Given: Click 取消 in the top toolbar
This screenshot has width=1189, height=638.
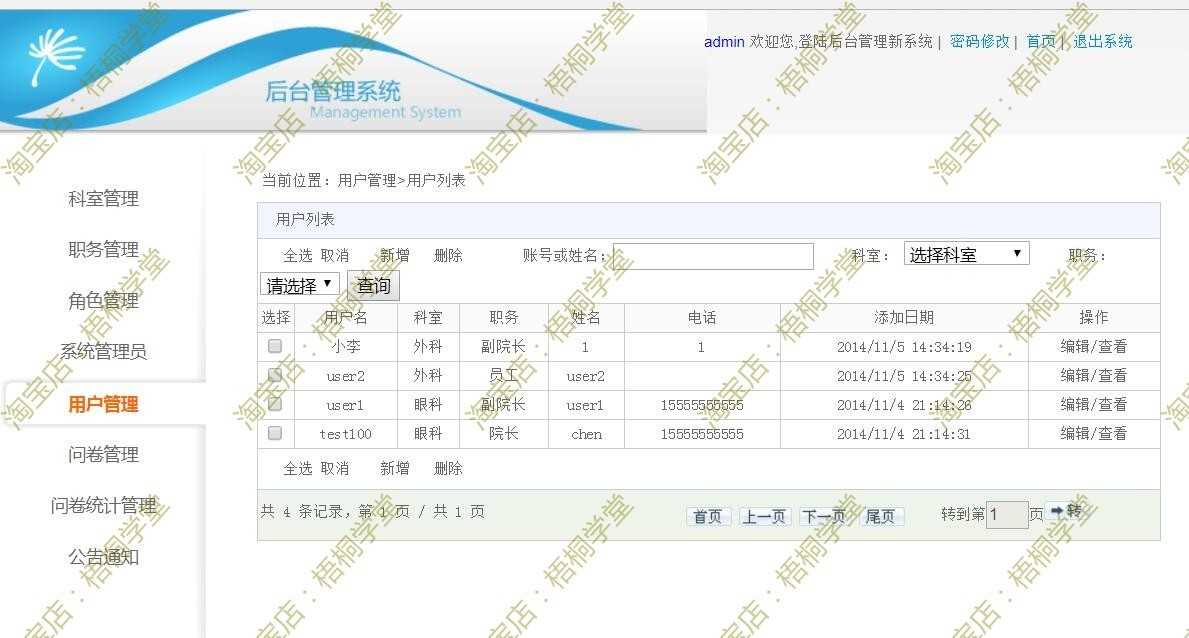Looking at the screenshot, I should (x=334, y=256).
